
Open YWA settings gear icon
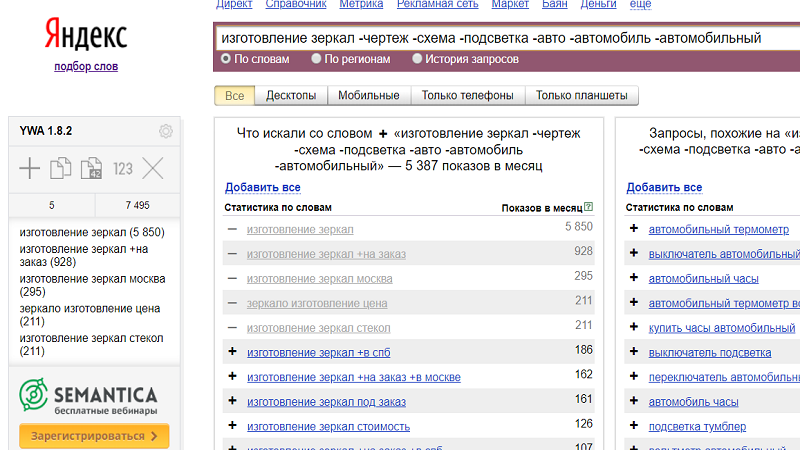coord(166,131)
